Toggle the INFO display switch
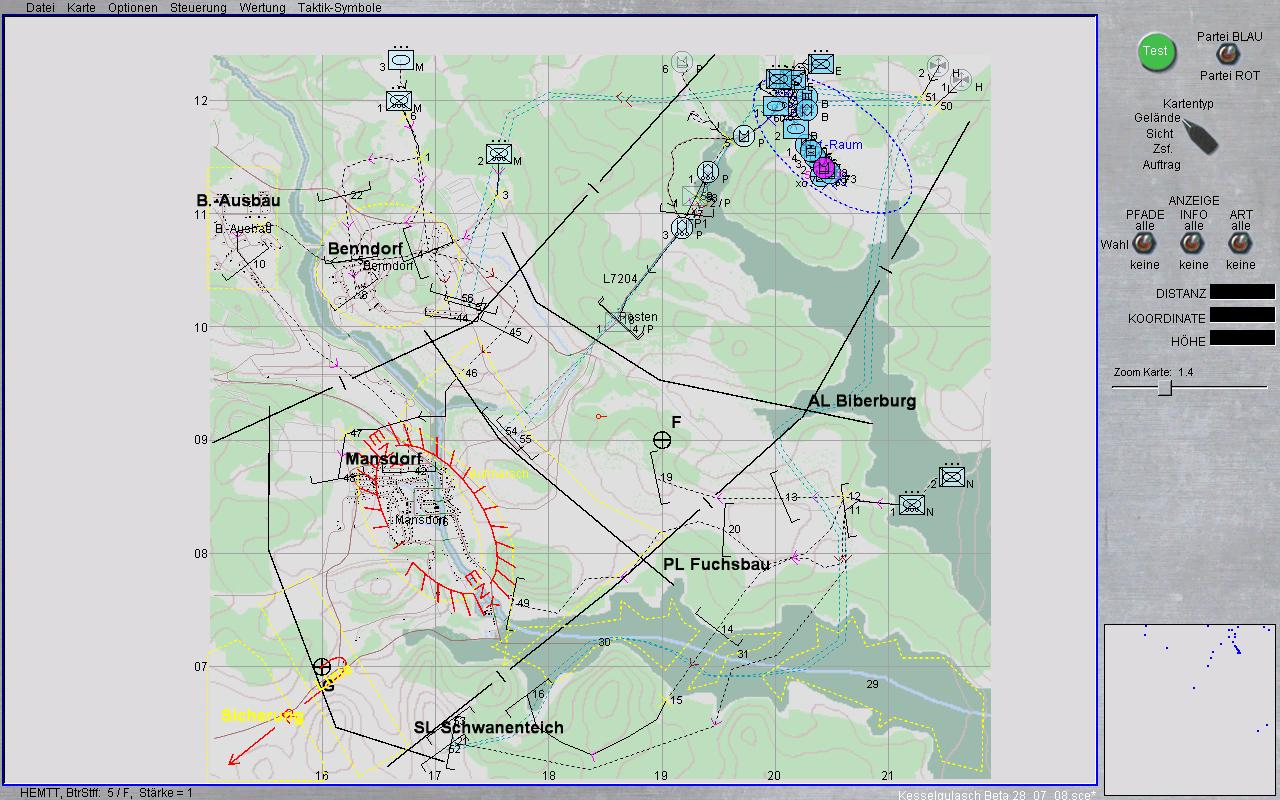This screenshot has width=1280, height=800. pos(1192,244)
